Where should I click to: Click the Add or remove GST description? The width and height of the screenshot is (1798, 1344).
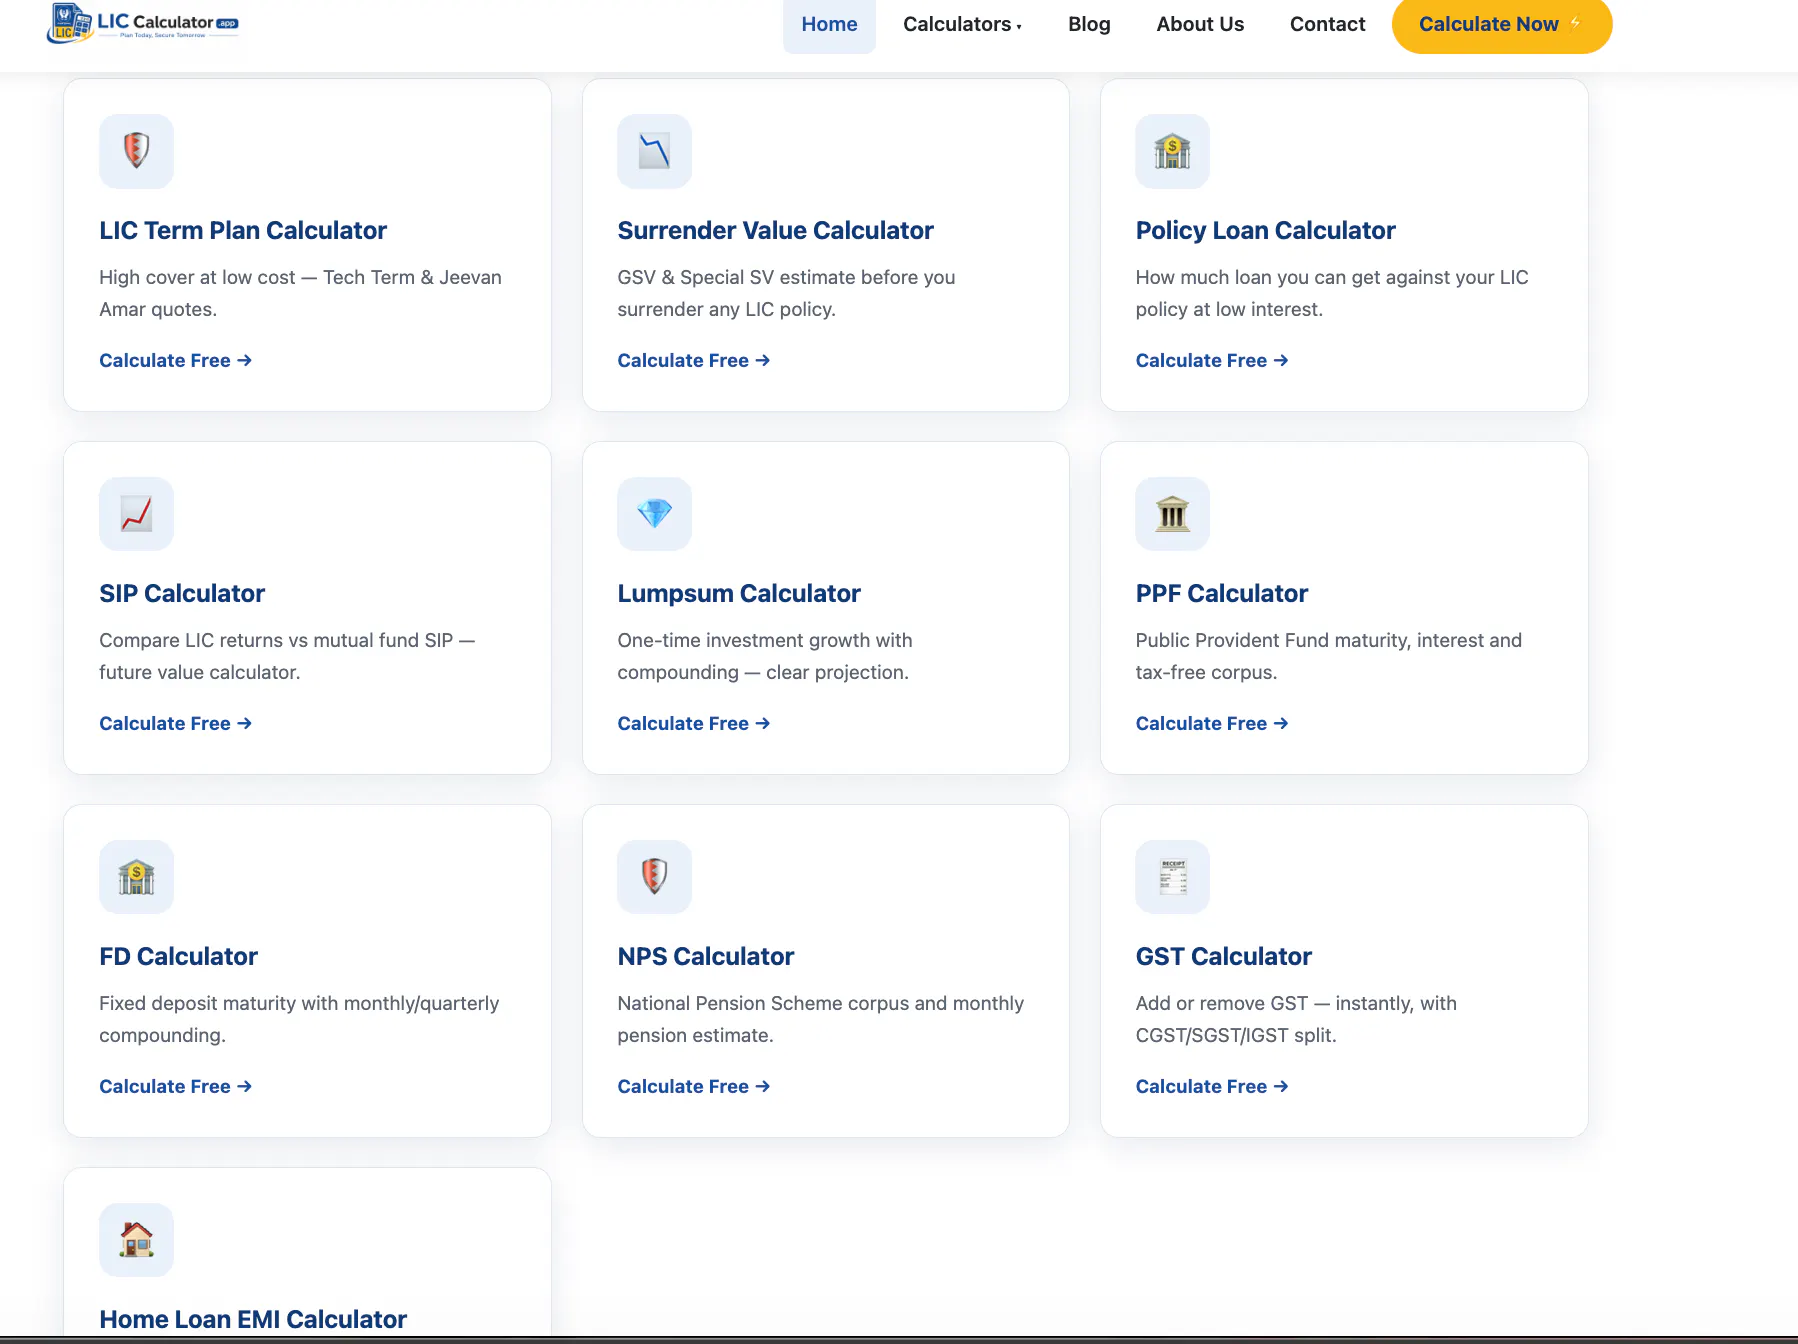point(1296,1020)
